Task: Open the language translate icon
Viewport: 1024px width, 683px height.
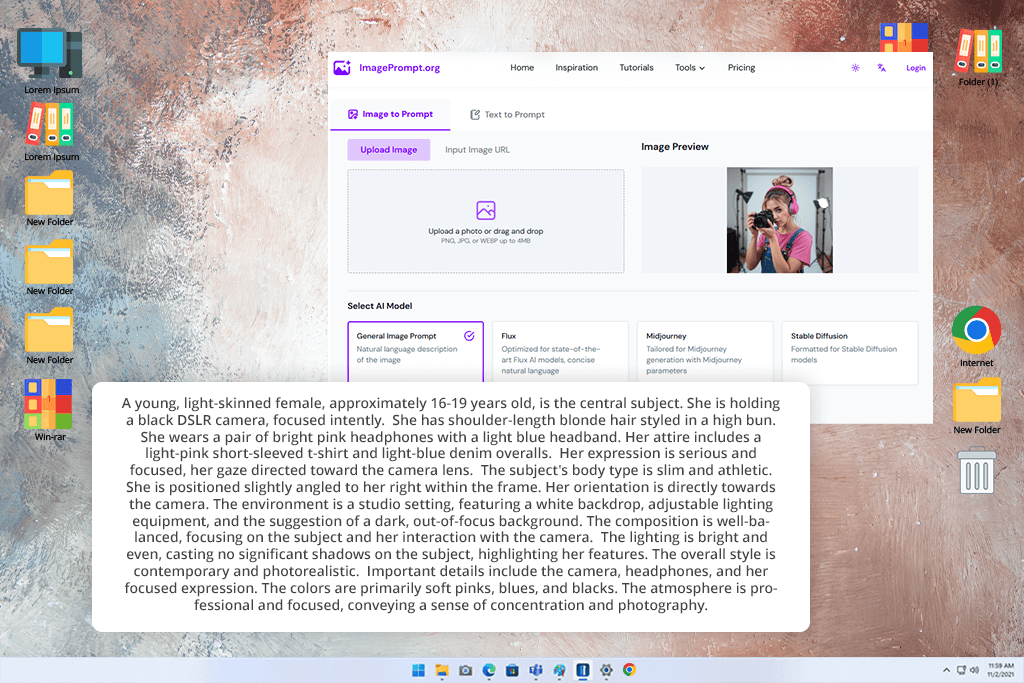Action: click(x=882, y=68)
